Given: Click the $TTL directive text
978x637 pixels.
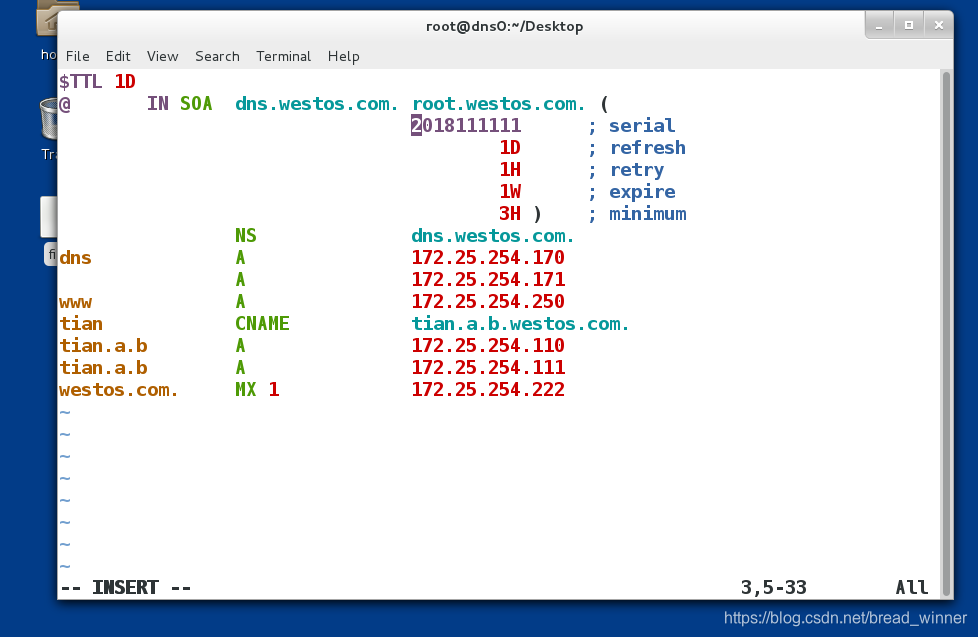Looking at the screenshot, I should pyautogui.click(x=80, y=82).
